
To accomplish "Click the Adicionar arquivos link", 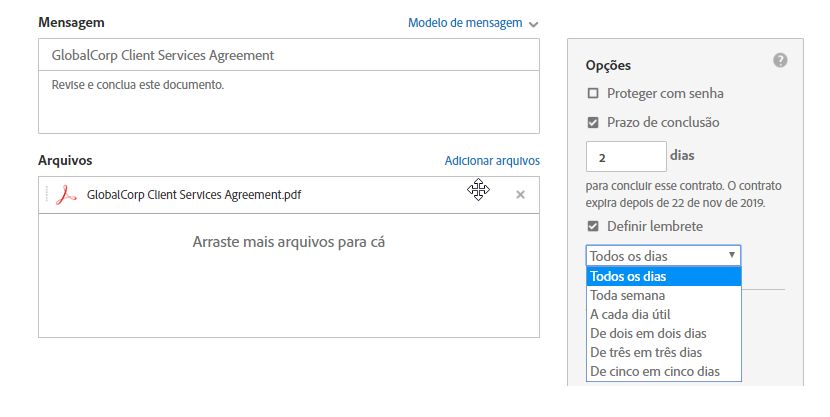I will tap(492, 161).
